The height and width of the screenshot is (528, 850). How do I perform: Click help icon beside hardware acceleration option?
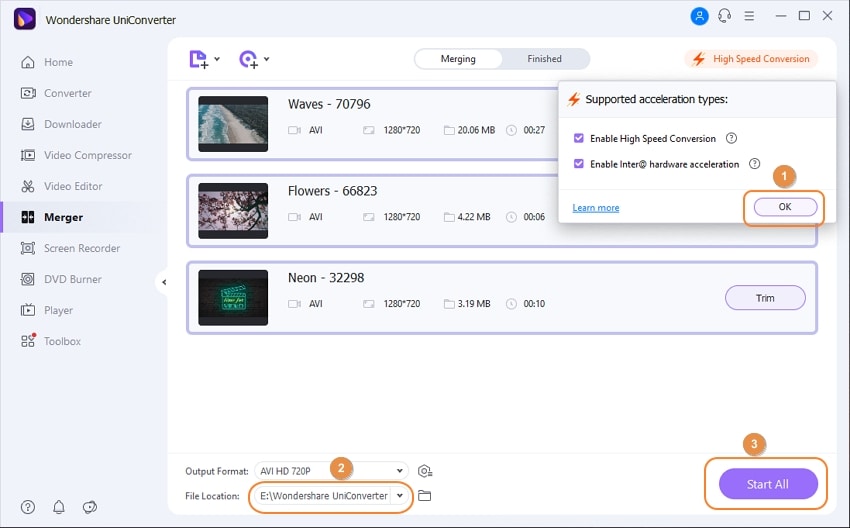pyautogui.click(x=755, y=164)
